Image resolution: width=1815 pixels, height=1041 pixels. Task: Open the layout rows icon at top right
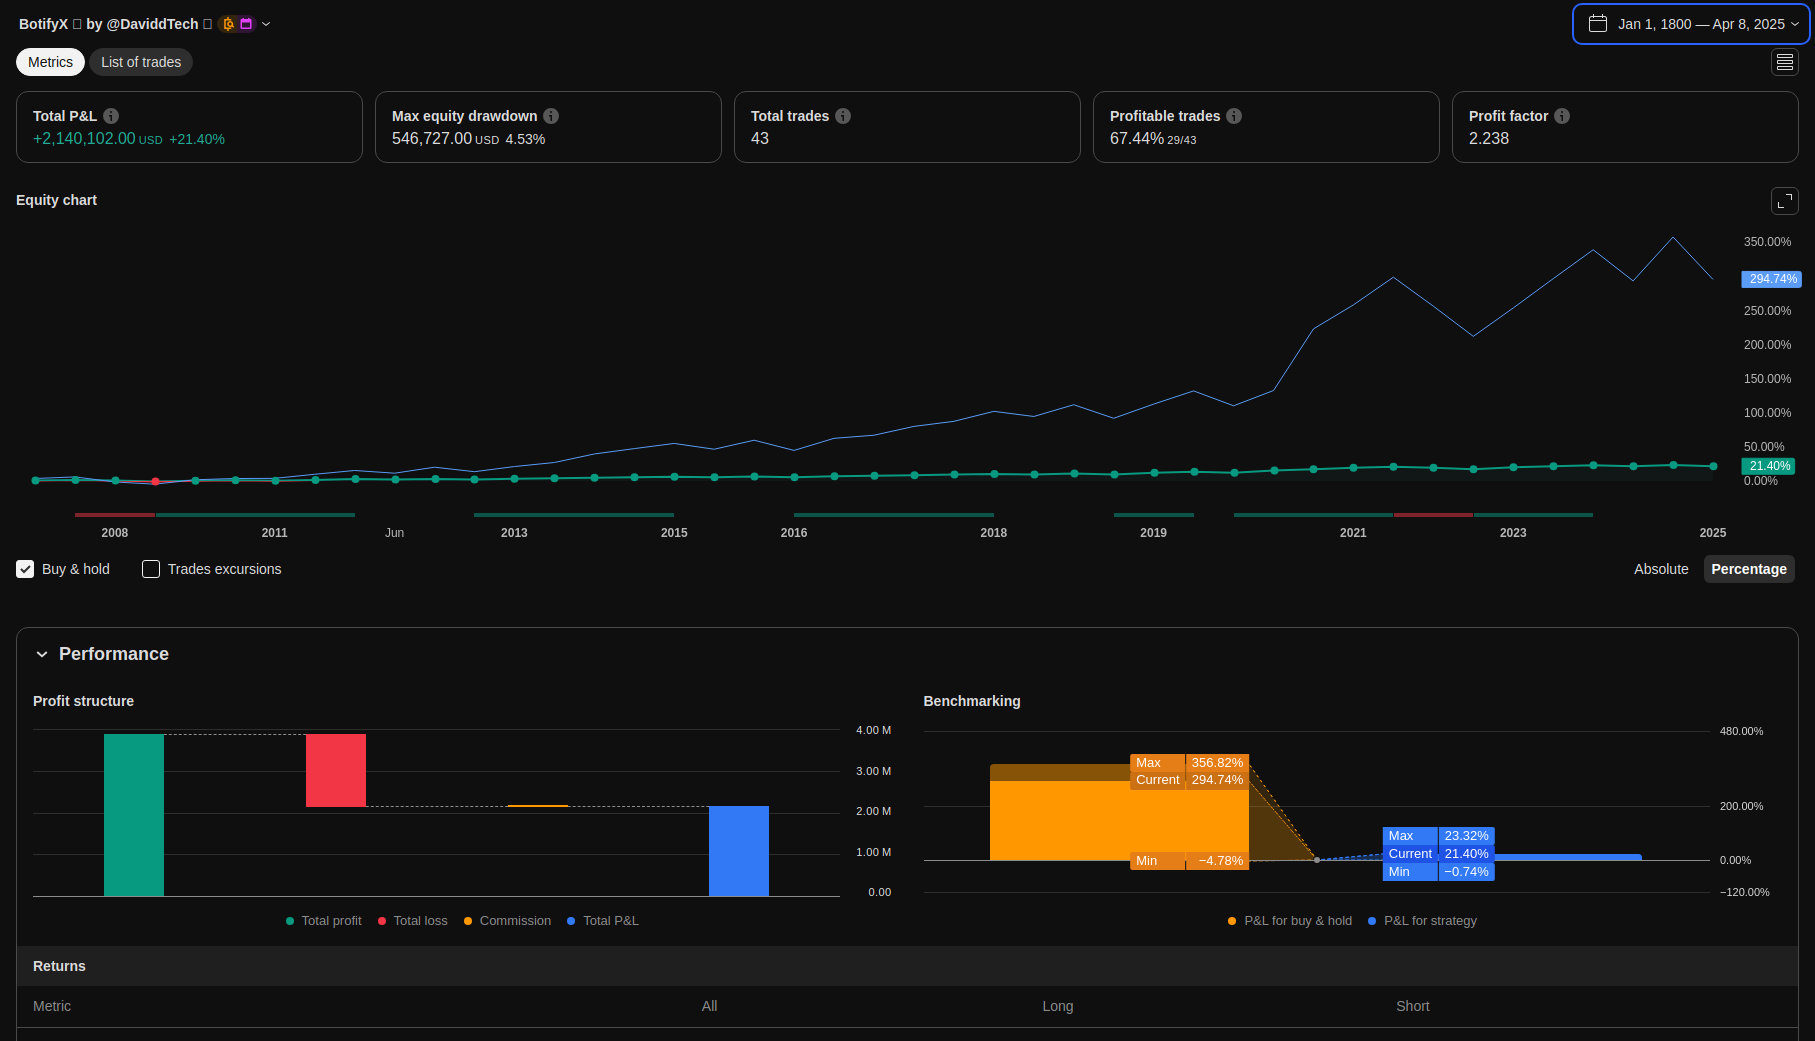coord(1784,62)
